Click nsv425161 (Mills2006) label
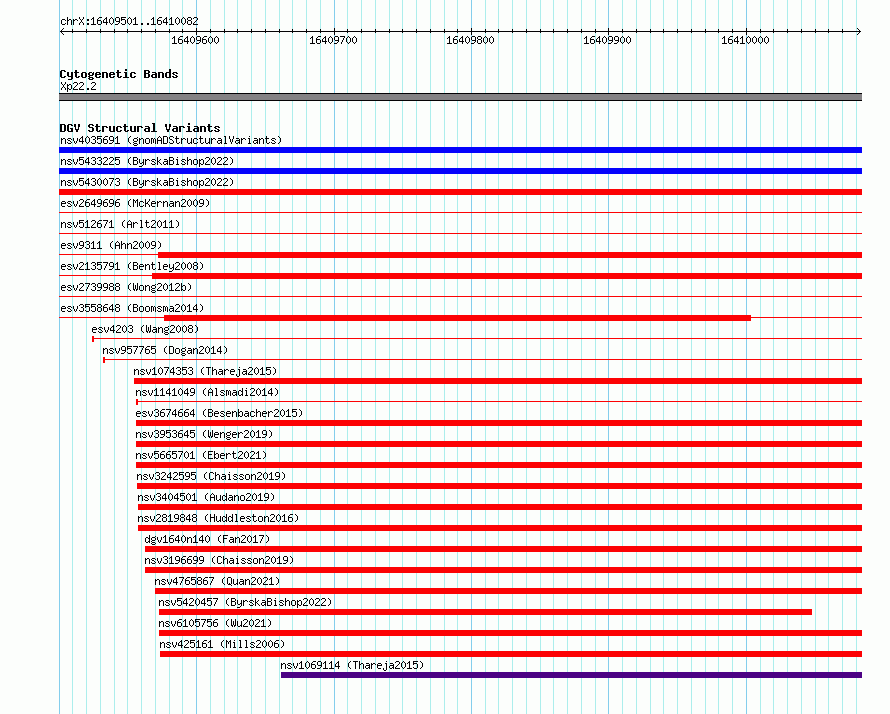890x714 pixels. click(x=222, y=644)
